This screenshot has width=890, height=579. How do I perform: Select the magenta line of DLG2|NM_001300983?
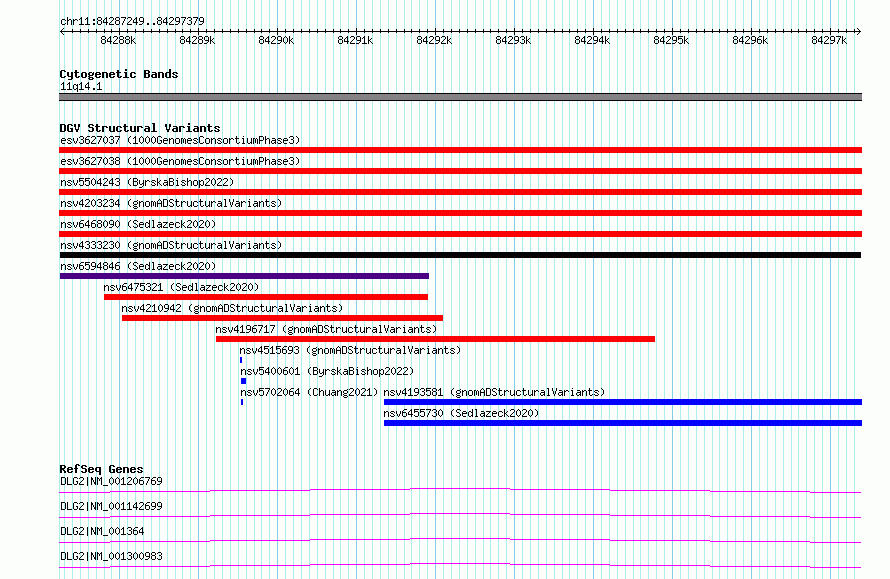(x=460, y=565)
